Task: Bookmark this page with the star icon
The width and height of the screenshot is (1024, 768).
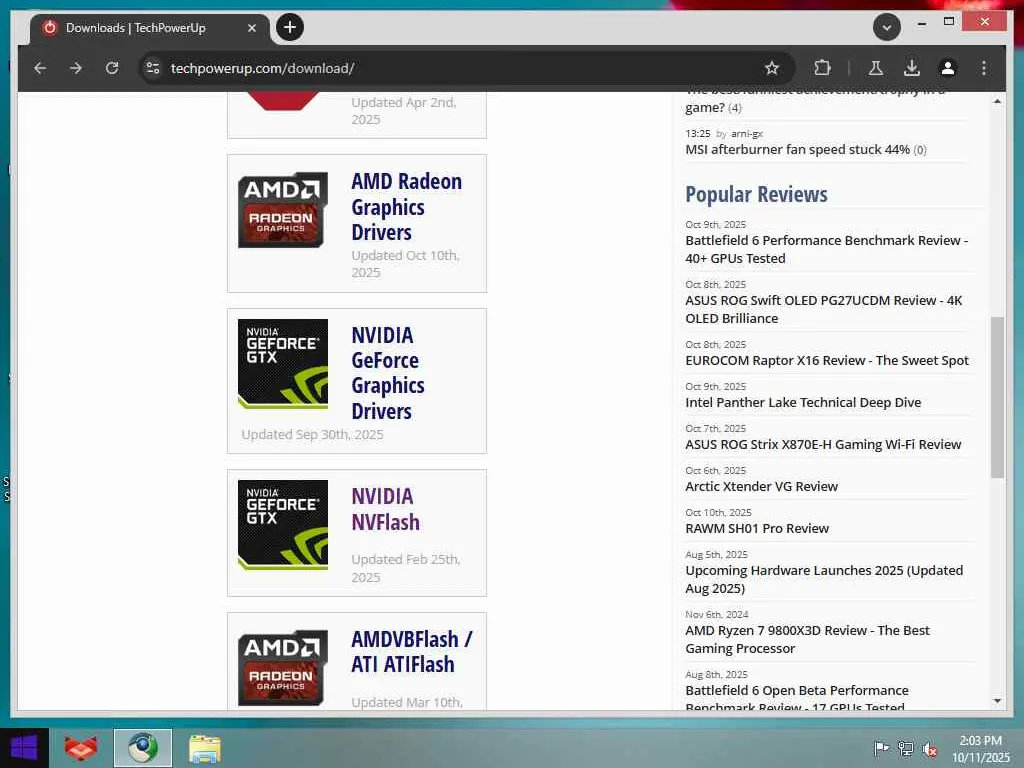Action: click(772, 68)
